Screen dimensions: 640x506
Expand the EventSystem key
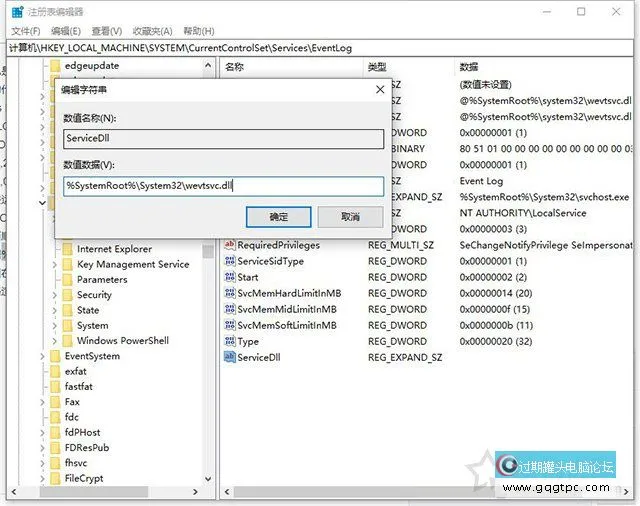coord(42,356)
